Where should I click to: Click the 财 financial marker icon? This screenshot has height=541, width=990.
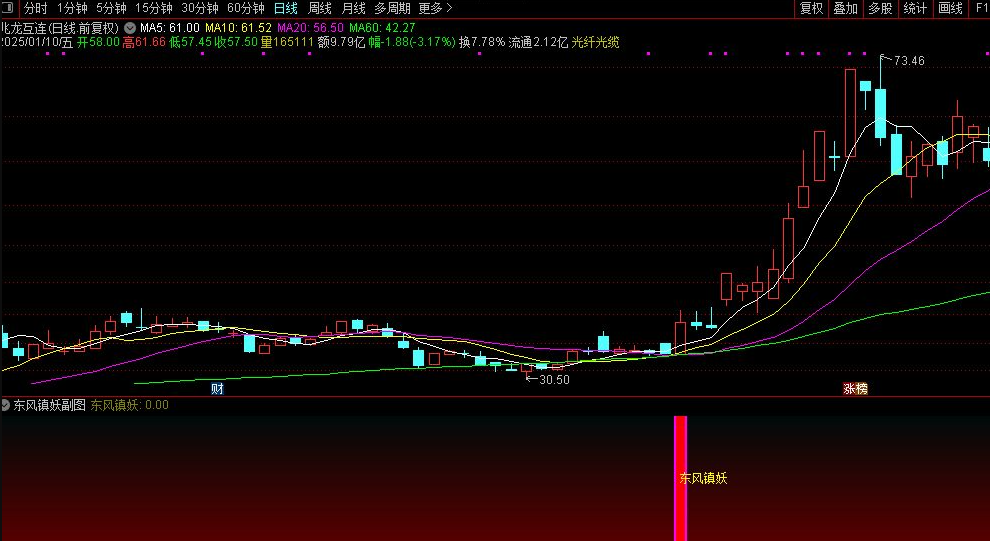click(217, 389)
